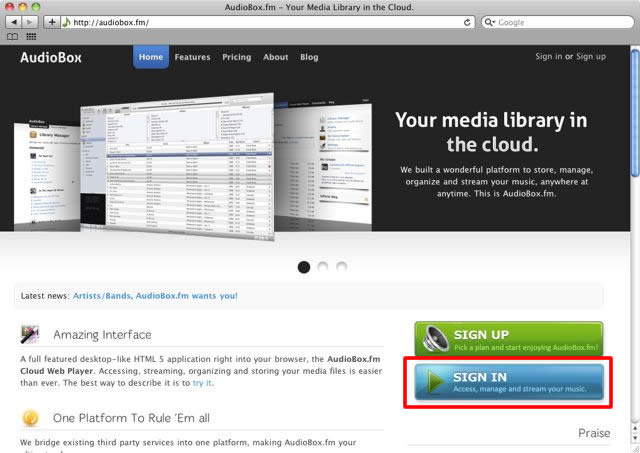The image size is (640, 453).
Task: Click the yellow One Platform icon
Action: point(31,418)
